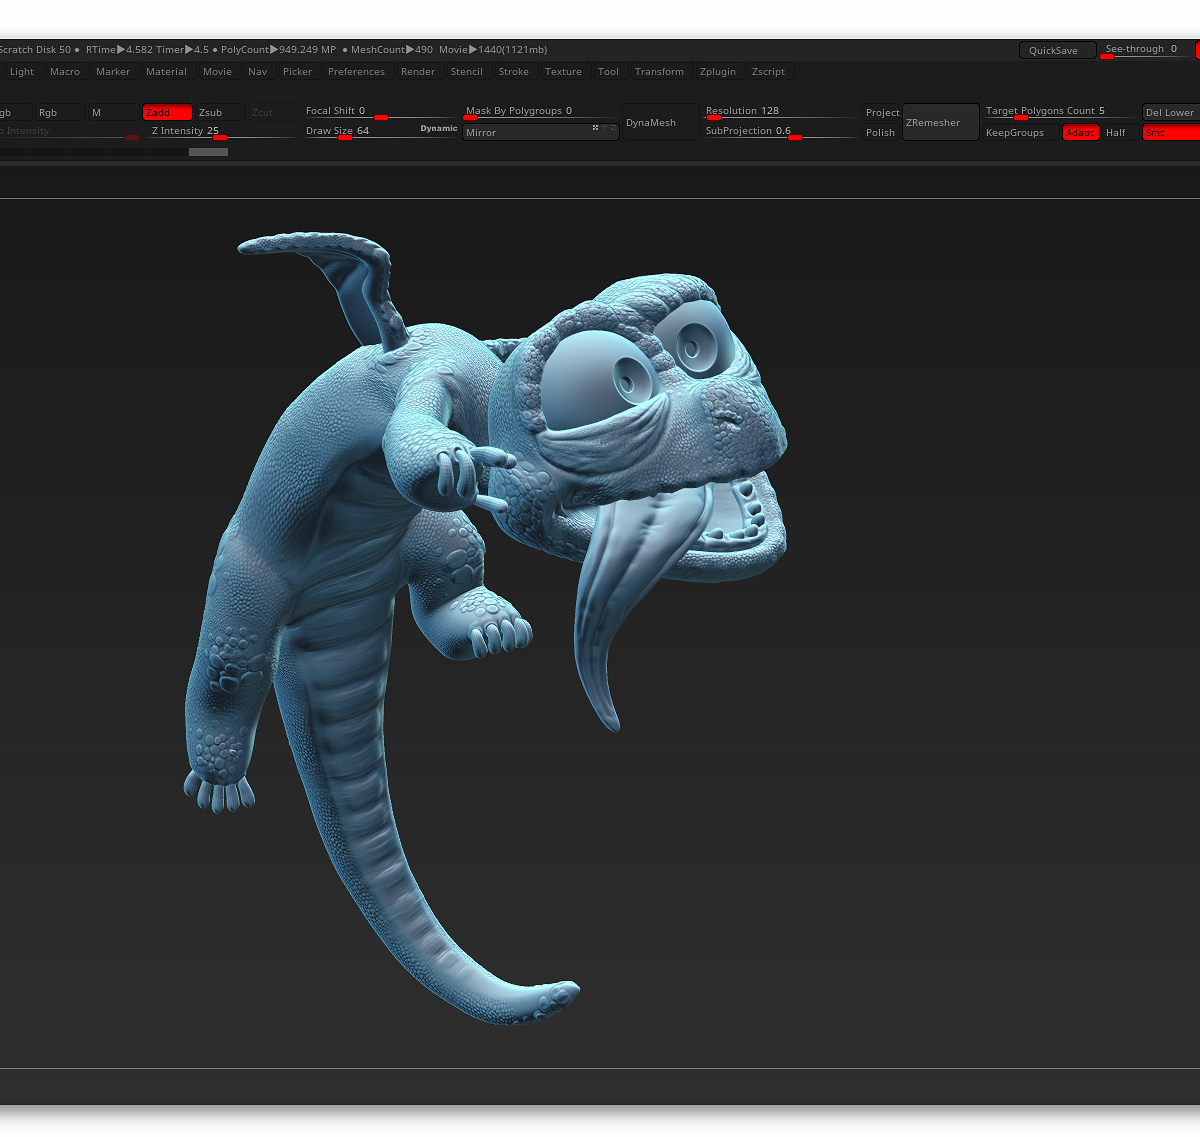Toggle Dynamic draw size

(439, 129)
